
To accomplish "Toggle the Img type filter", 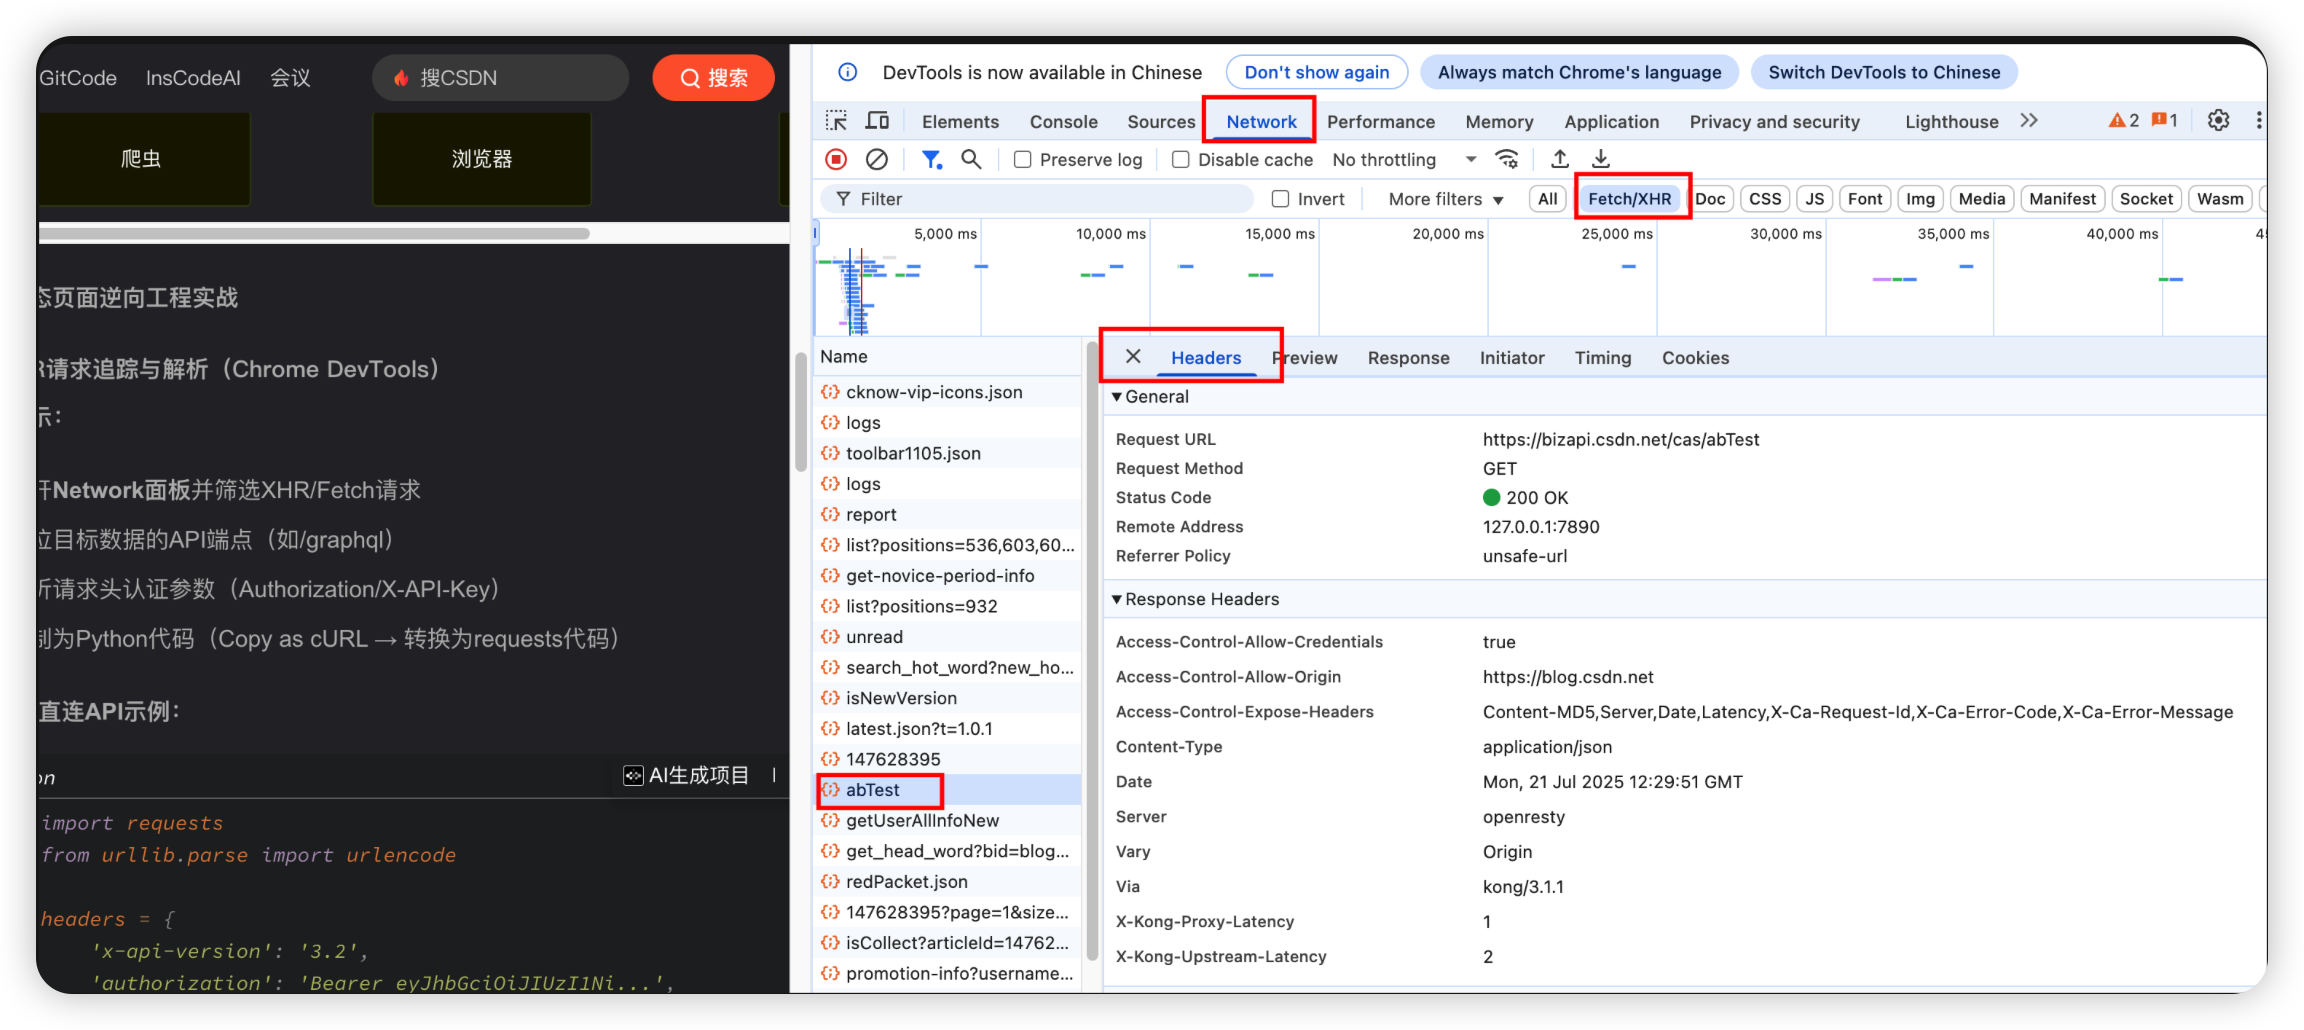I will click(x=1920, y=199).
